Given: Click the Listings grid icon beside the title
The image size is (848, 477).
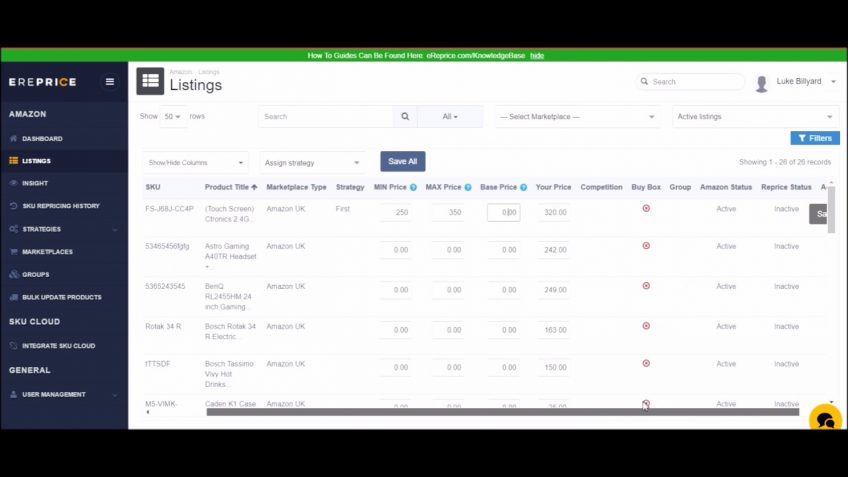Looking at the screenshot, I should click(150, 81).
